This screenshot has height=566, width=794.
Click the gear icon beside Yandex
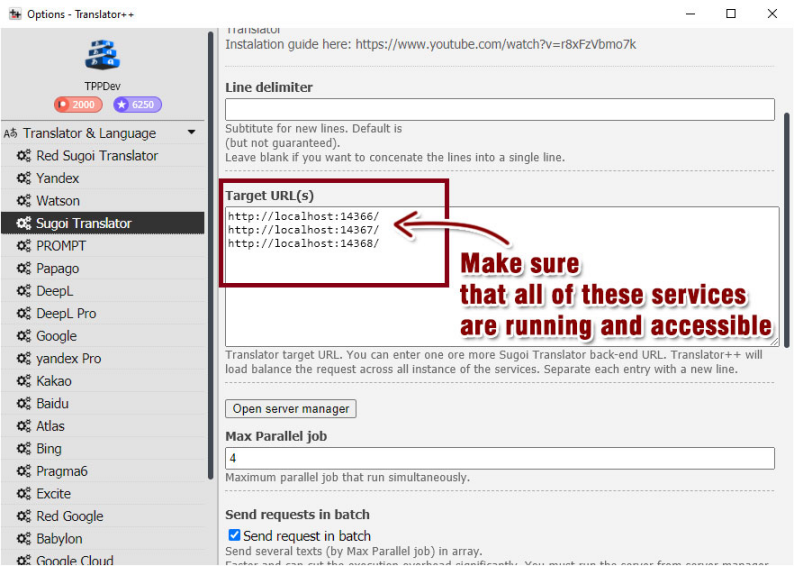[x=23, y=178]
